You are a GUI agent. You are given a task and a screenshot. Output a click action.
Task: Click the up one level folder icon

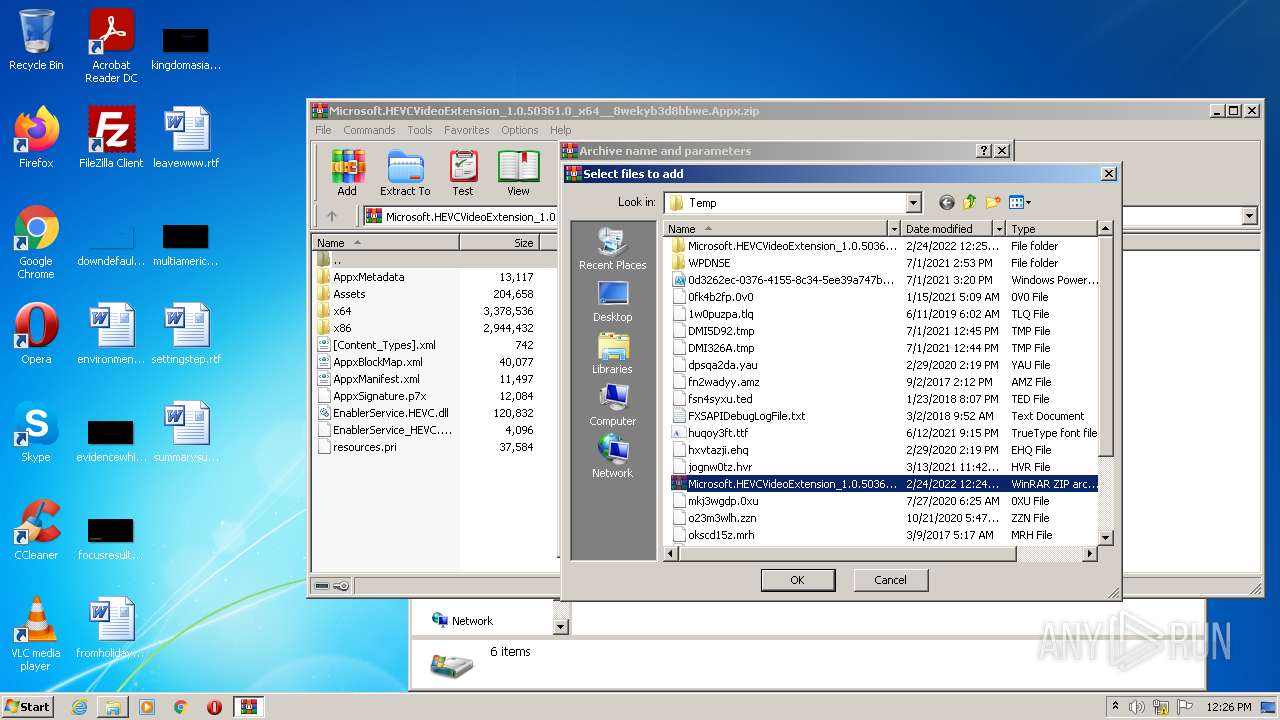pos(970,203)
